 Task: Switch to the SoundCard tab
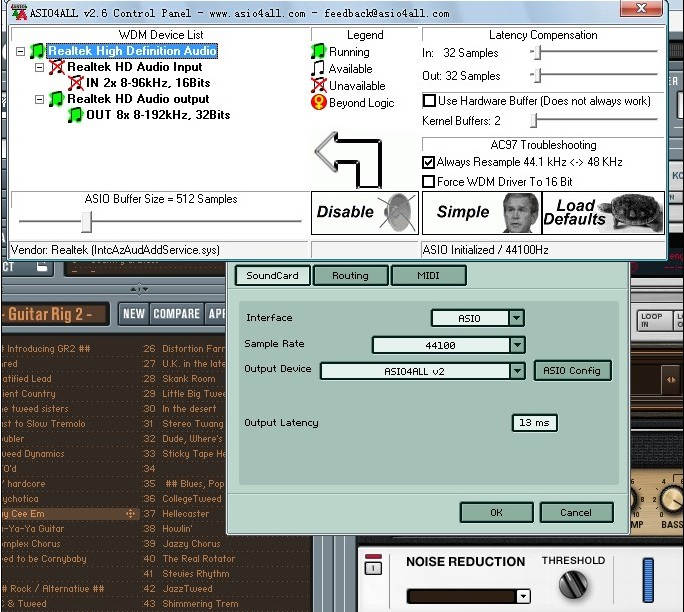click(x=273, y=276)
